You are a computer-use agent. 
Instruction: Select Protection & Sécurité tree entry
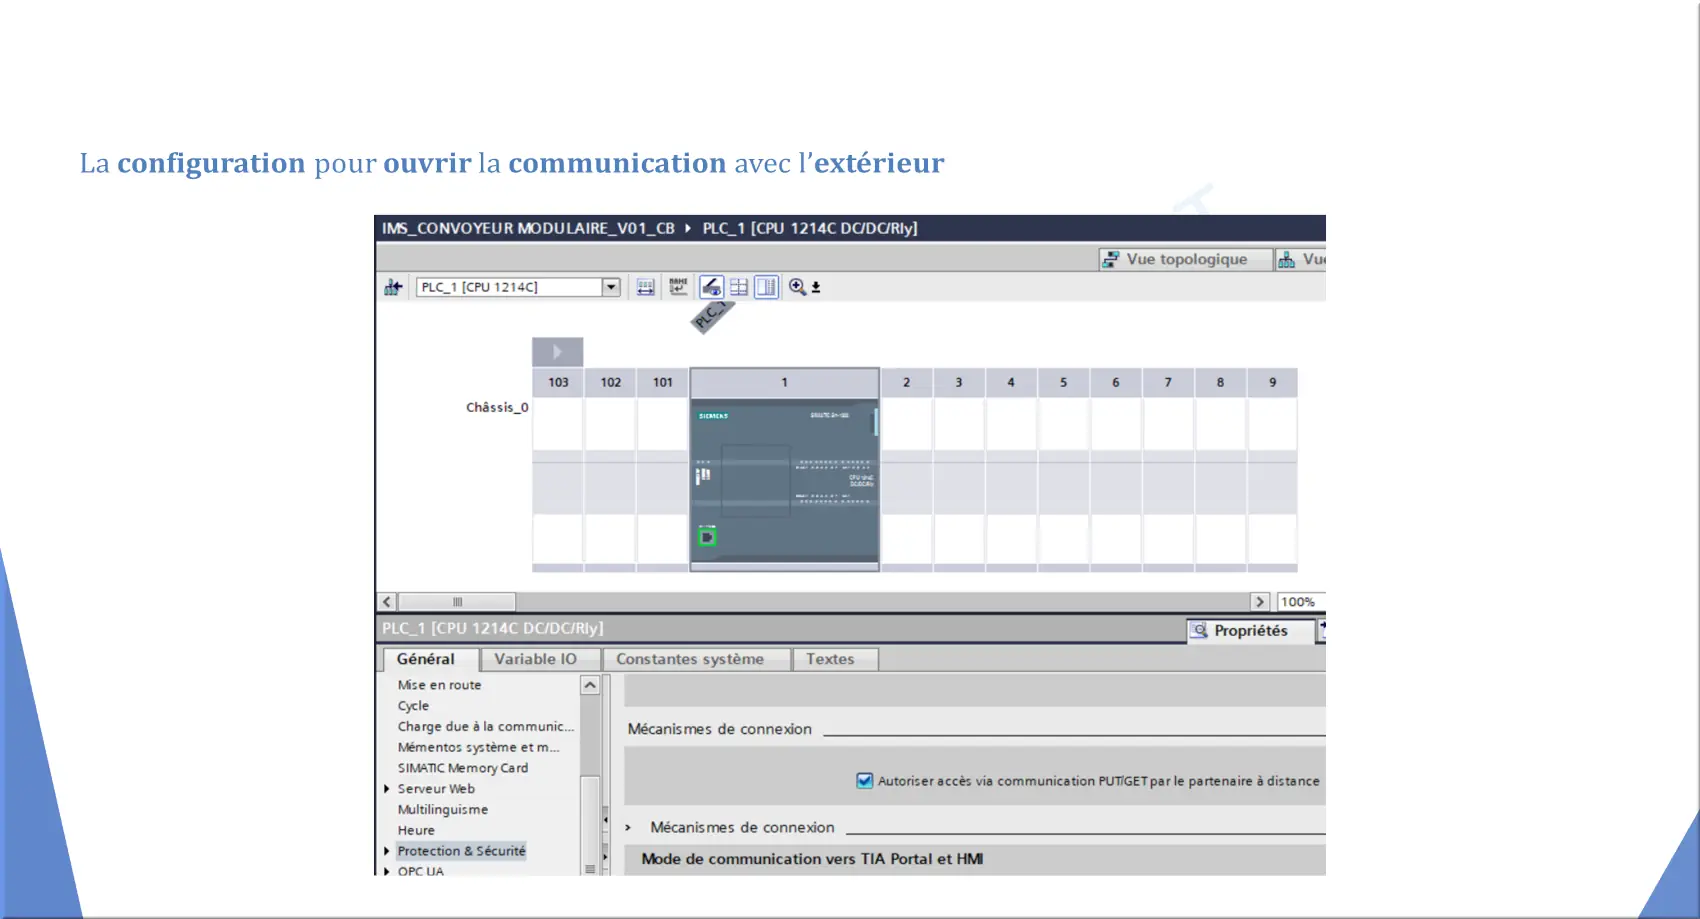(x=461, y=851)
